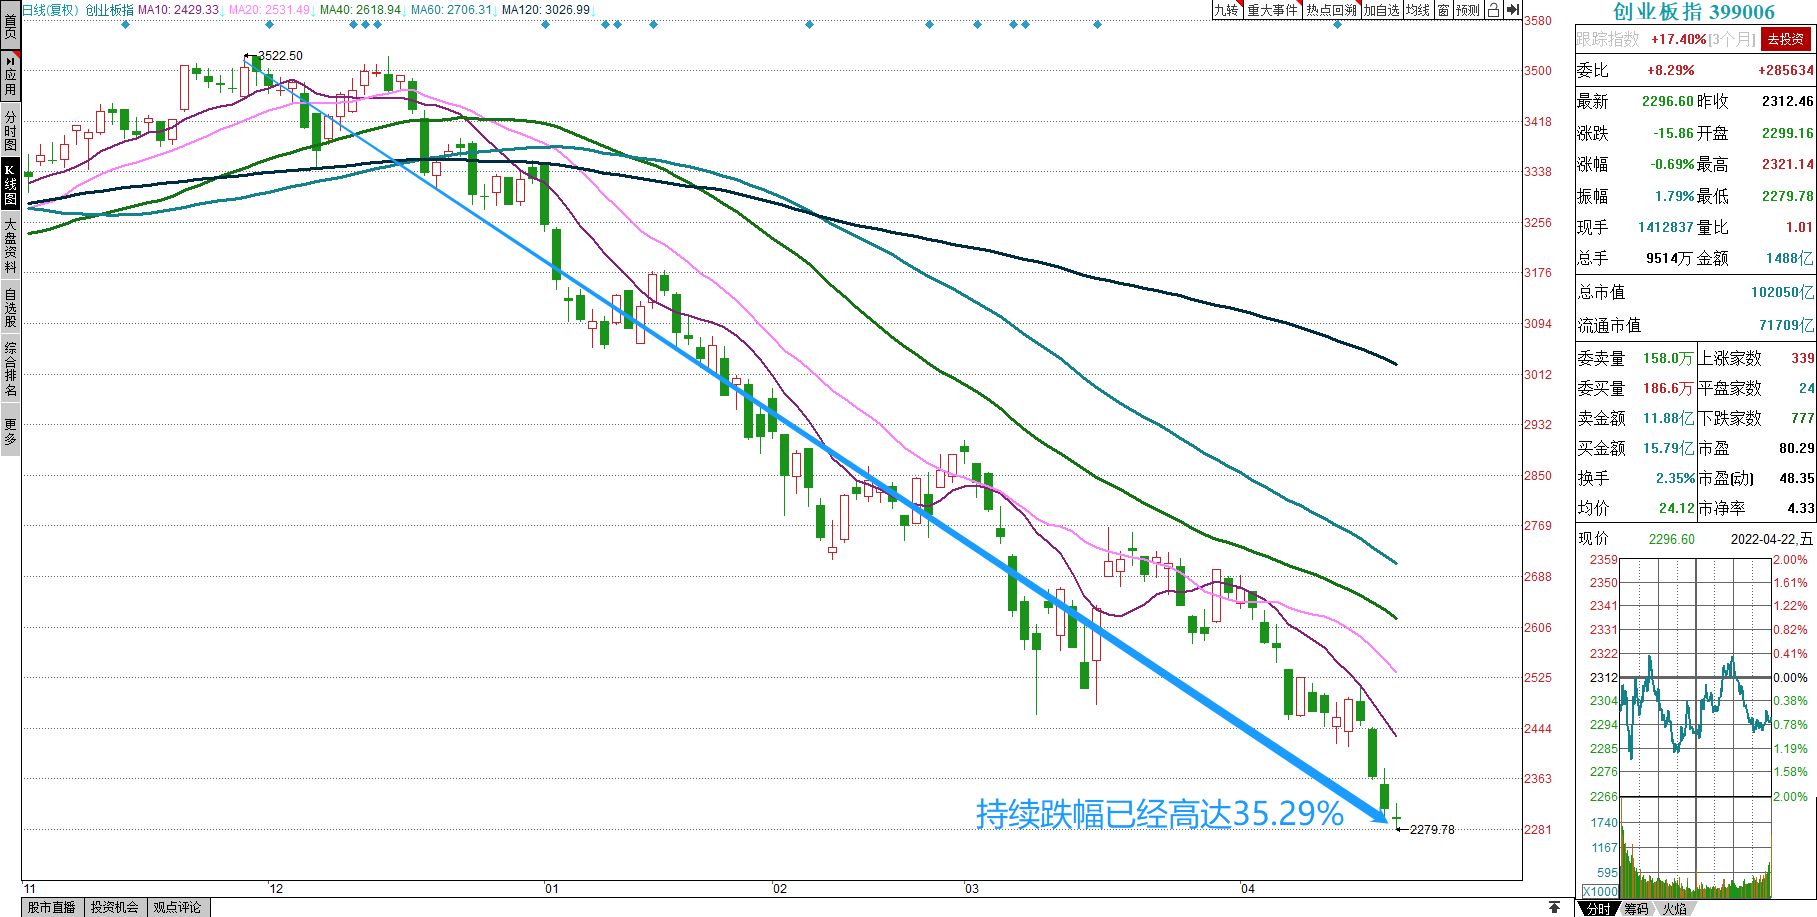This screenshot has height=917, width=1817.
Task: Click the jump-to-end arrow icon at top
Action: 1513,10
